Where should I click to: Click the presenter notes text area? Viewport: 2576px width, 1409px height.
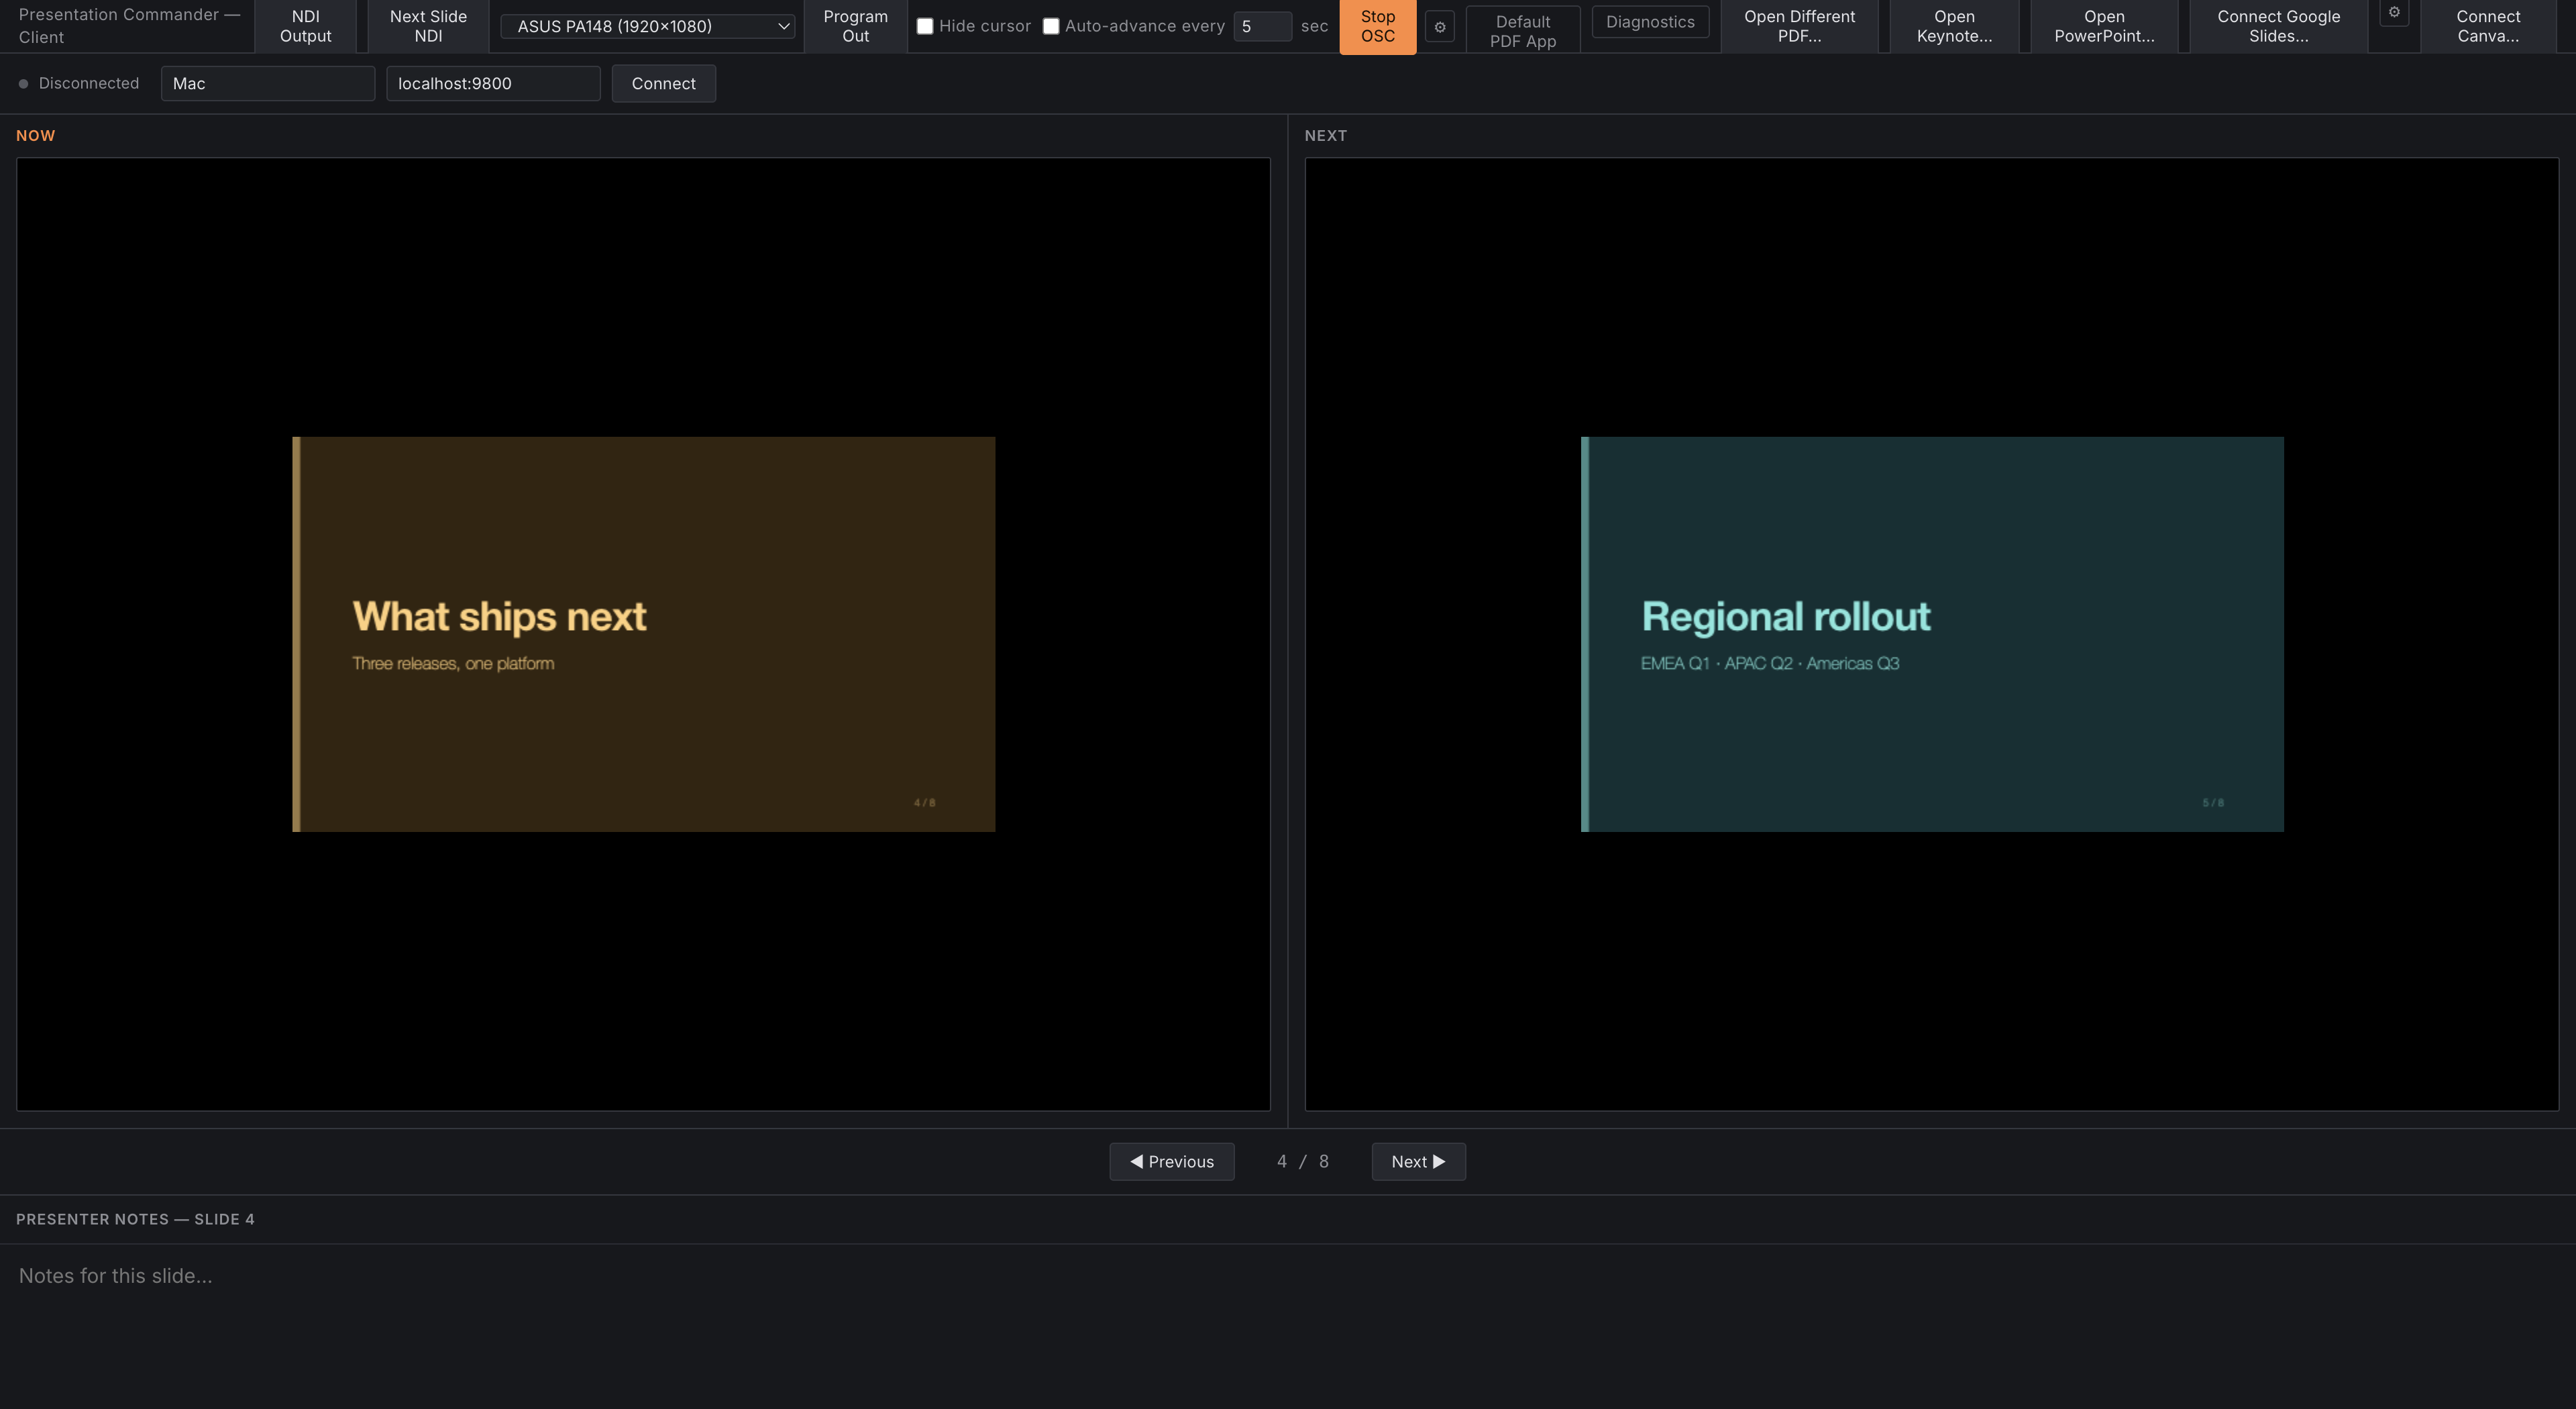coord(1288,1326)
